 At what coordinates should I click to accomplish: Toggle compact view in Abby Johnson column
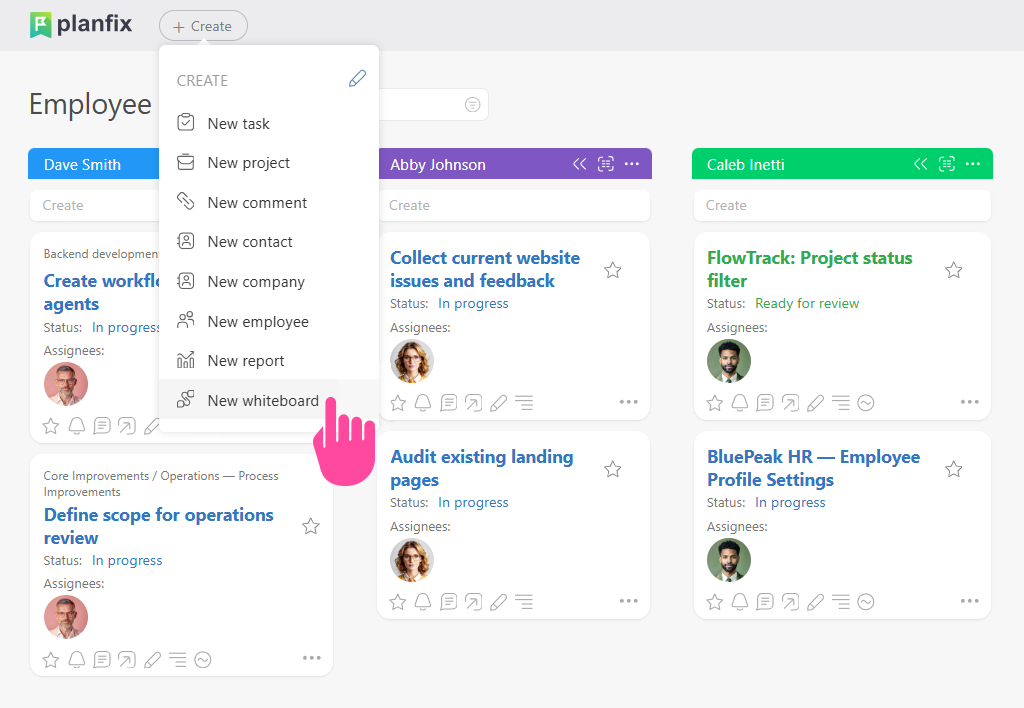[x=605, y=164]
